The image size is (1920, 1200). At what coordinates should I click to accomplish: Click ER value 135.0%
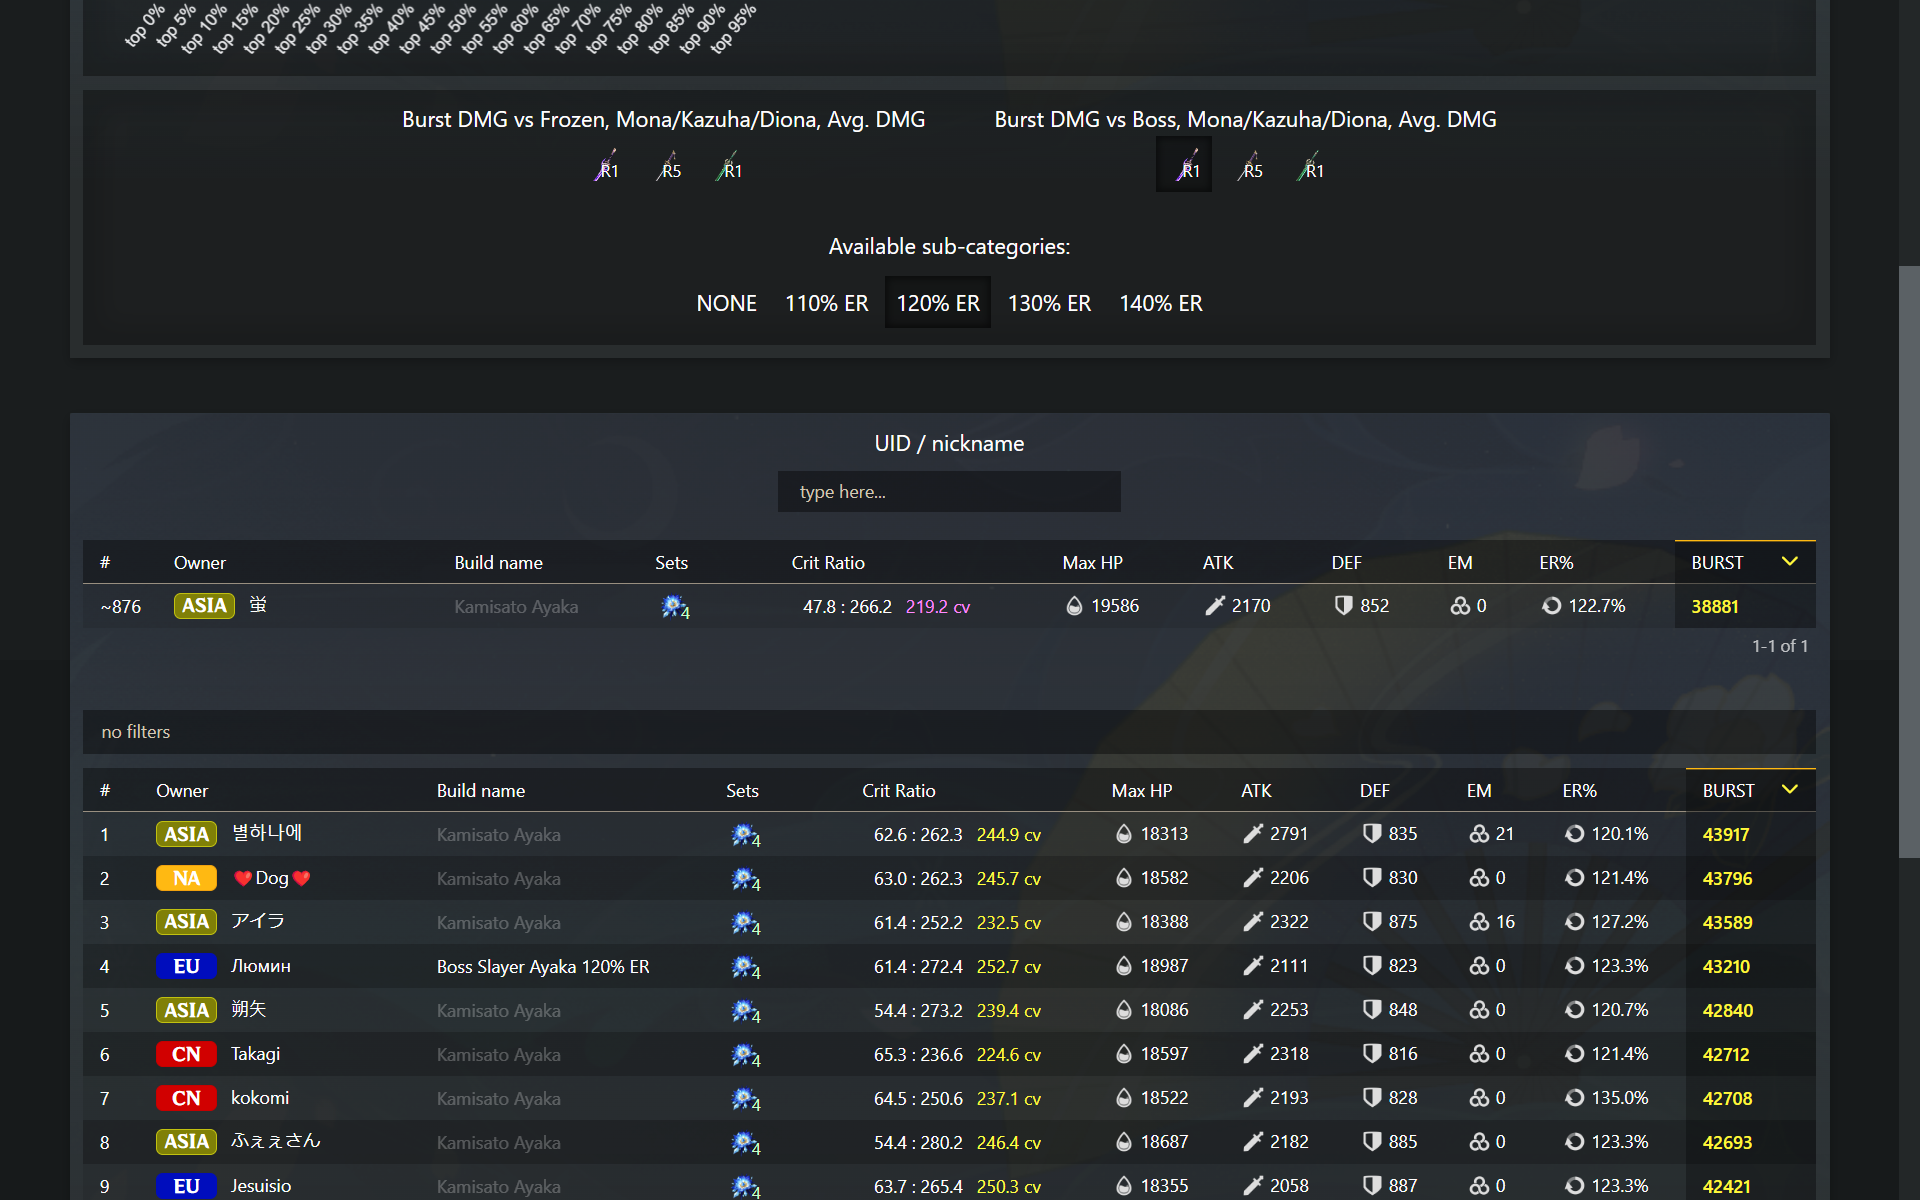(x=1620, y=1098)
